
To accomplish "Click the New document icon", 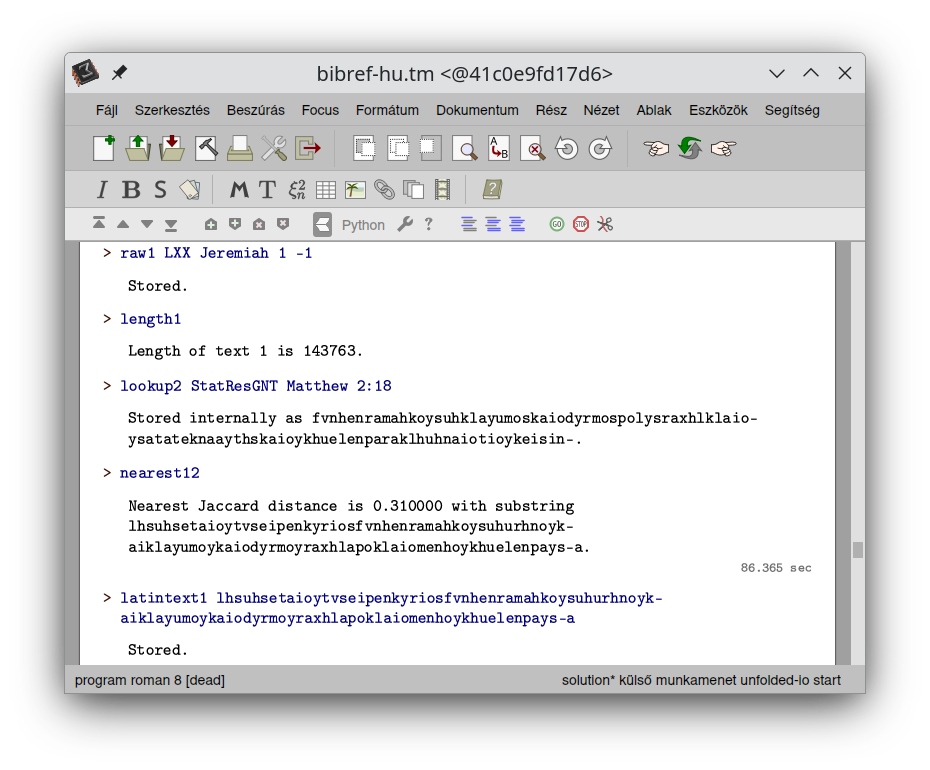I will click(x=104, y=149).
